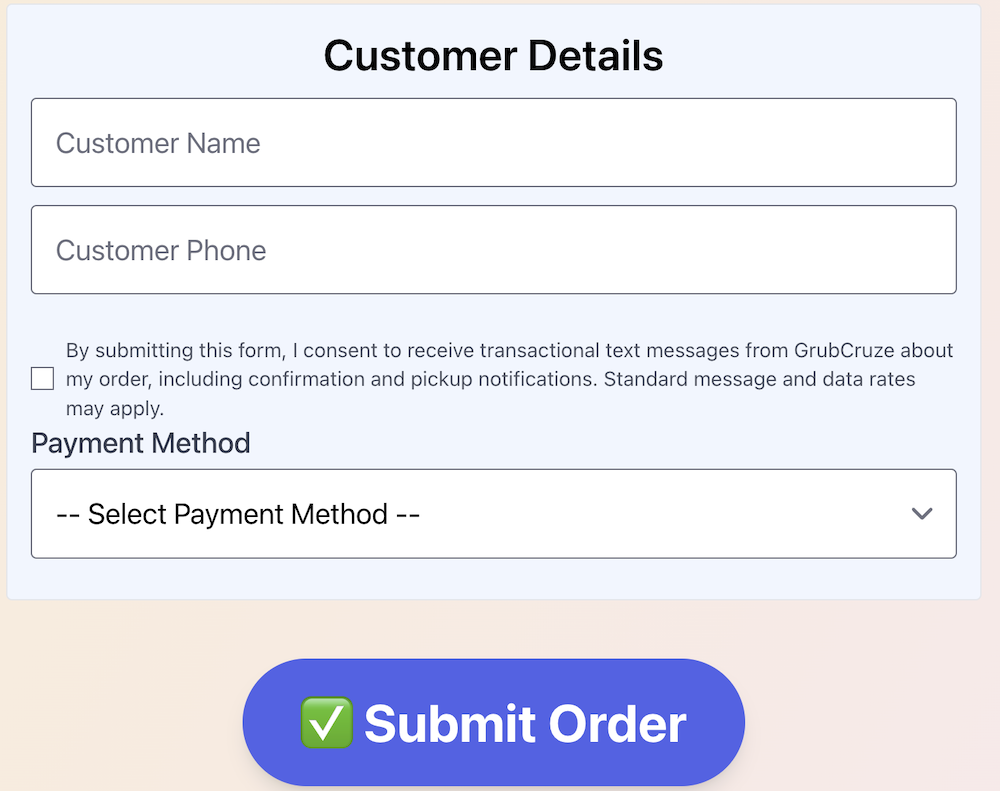
Task: Click the blue Submit Order pill button
Action: pyautogui.click(x=494, y=722)
